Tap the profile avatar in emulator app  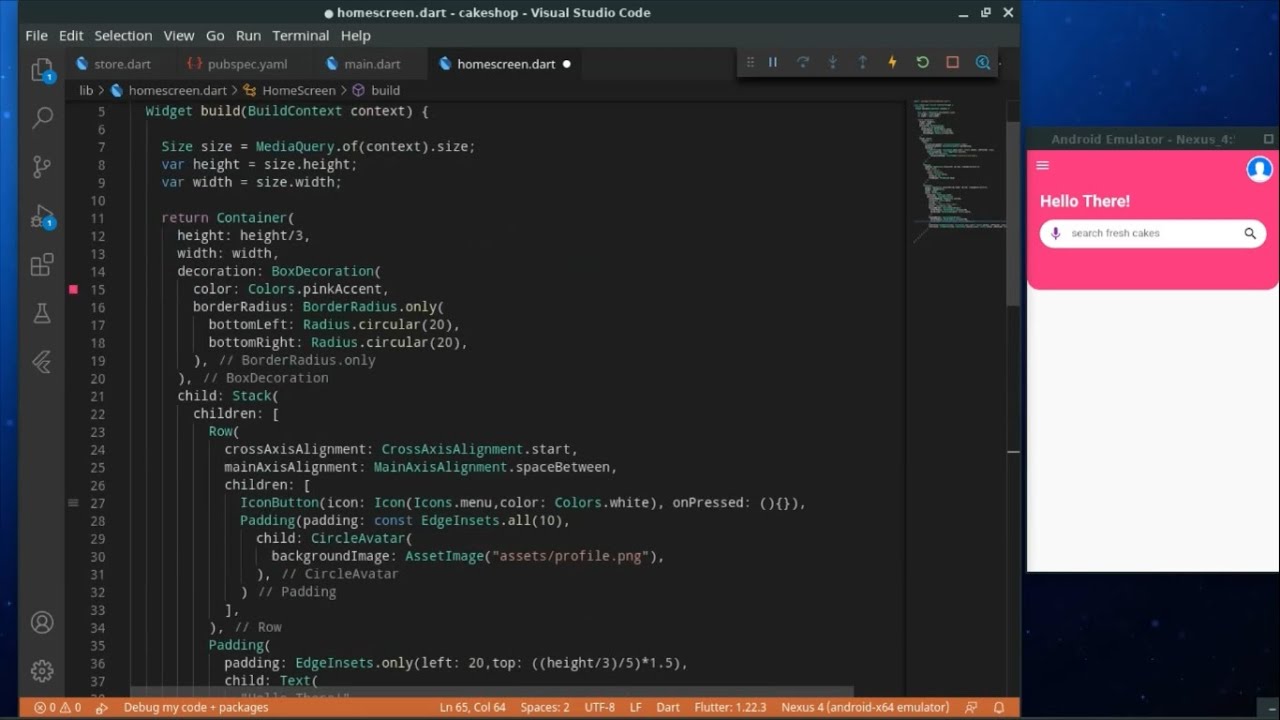pos(1259,169)
